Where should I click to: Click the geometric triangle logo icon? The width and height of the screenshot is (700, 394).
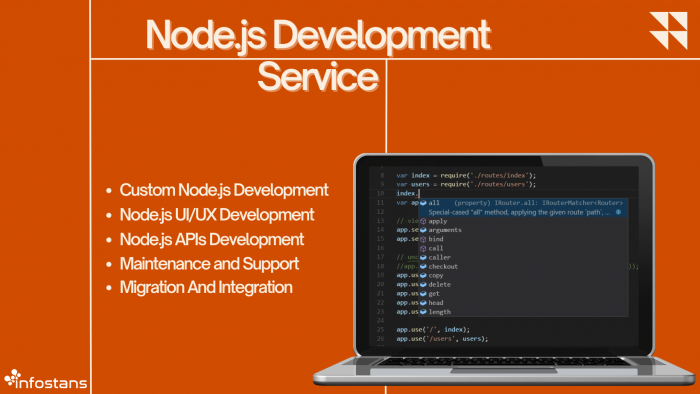pos(668,30)
